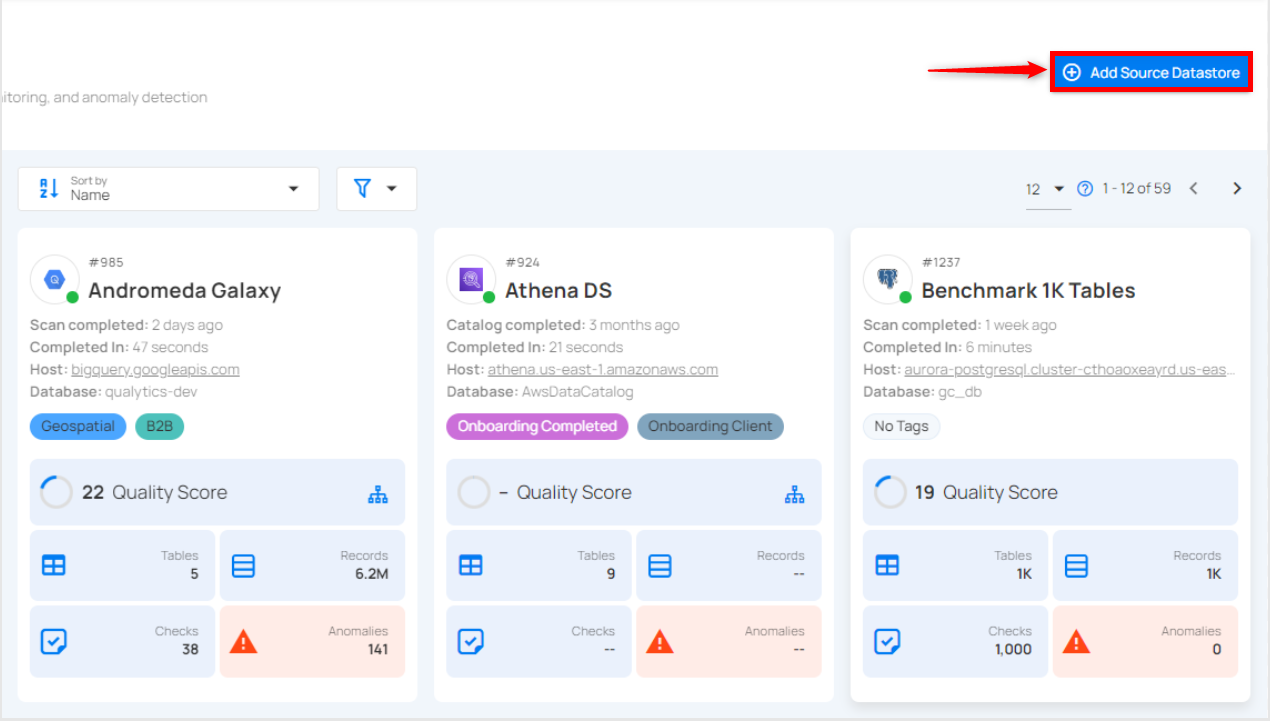
Task: Click the Records icon on Andromeda Galaxy card
Action: 243,565
